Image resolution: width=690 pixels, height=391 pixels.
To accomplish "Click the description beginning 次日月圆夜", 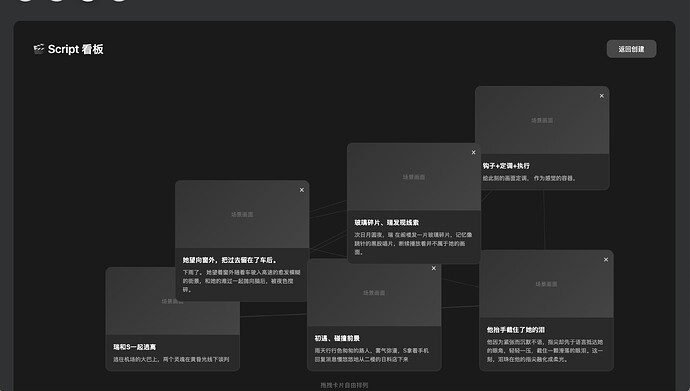I will tap(413, 243).
